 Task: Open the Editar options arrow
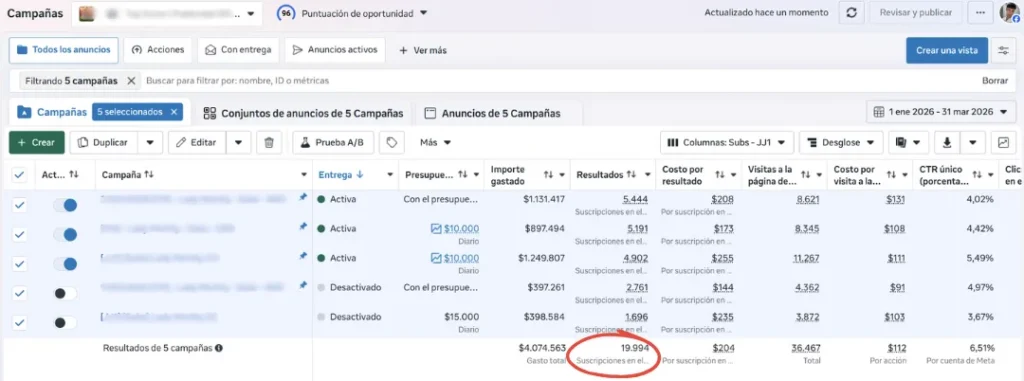[238, 142]
